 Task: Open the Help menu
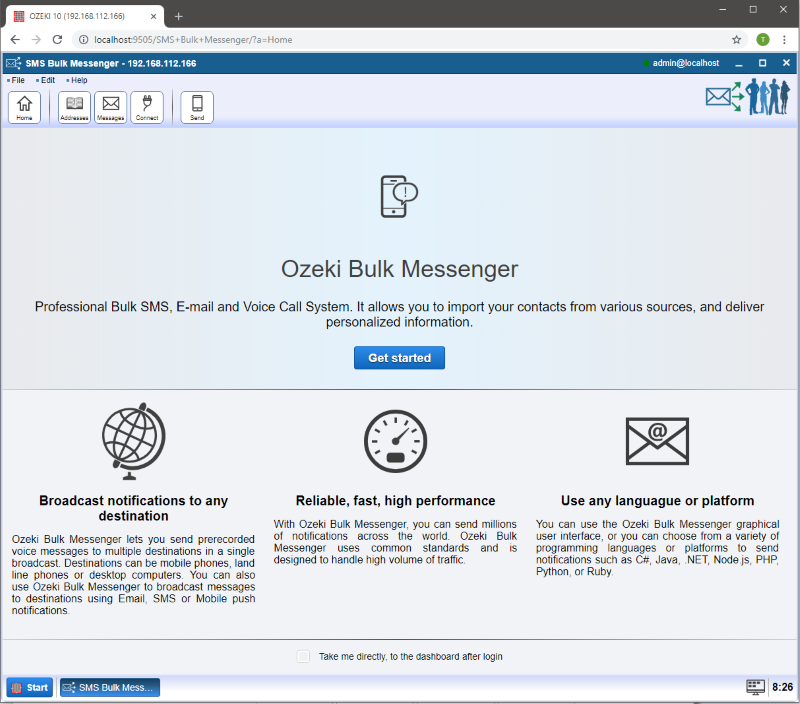click(x=78, y=80)
